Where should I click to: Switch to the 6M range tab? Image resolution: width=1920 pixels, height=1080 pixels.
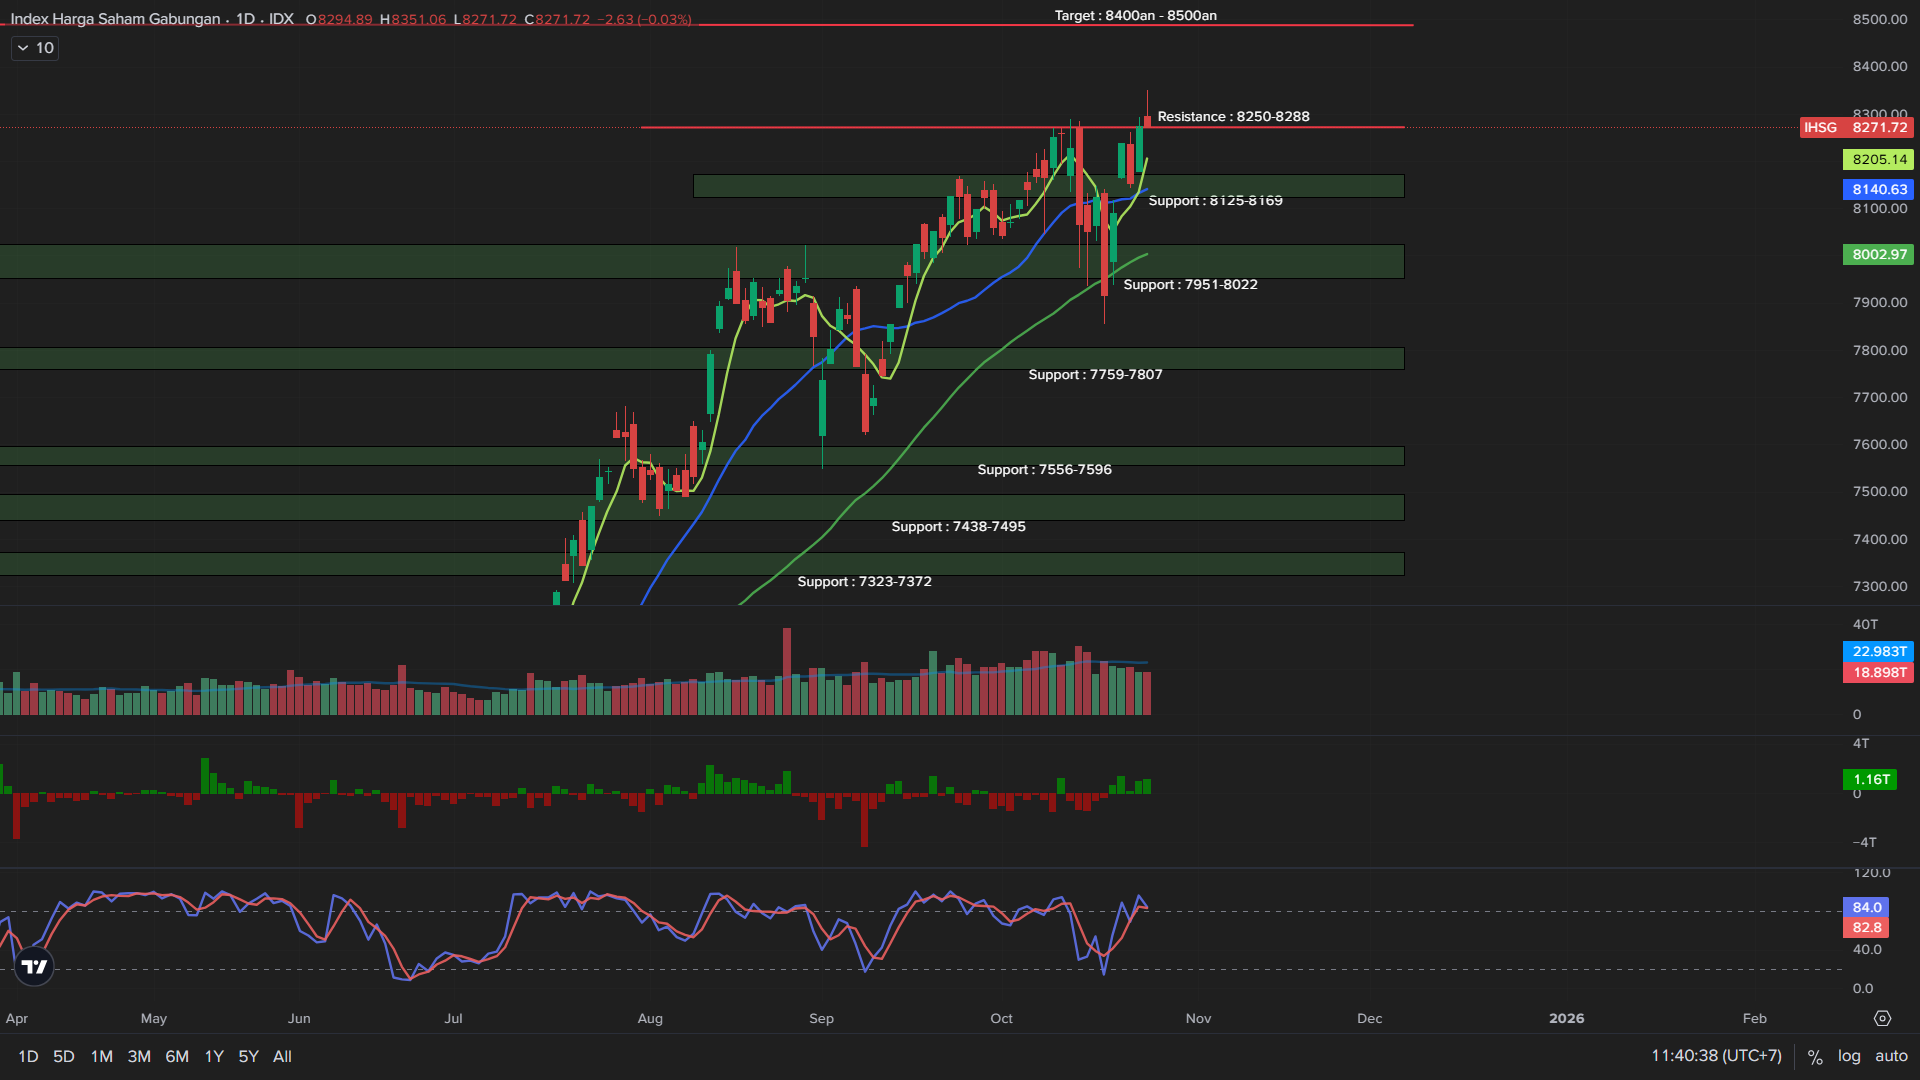(x=177, y=1056)
